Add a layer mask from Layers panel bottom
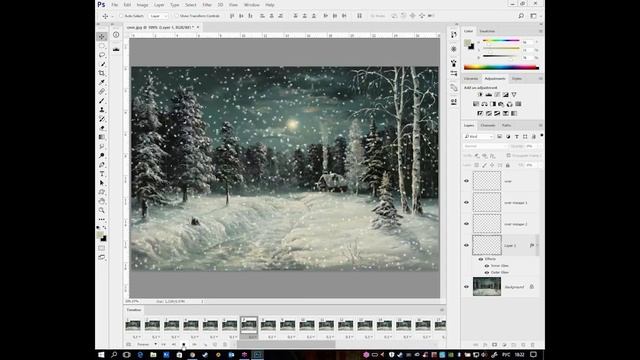The width and height of the screenshot is (640, 360). pyautogui.click(x=494, y=345)
